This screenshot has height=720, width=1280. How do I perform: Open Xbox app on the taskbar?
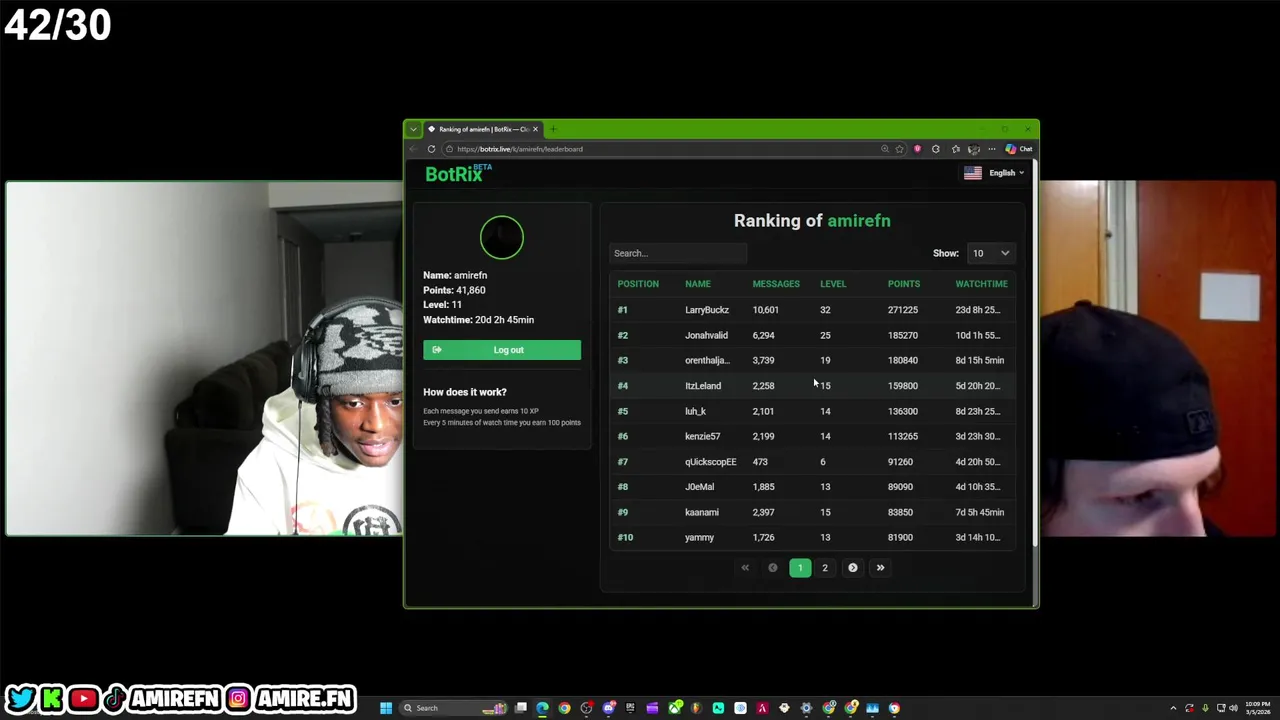pos(675,708)
